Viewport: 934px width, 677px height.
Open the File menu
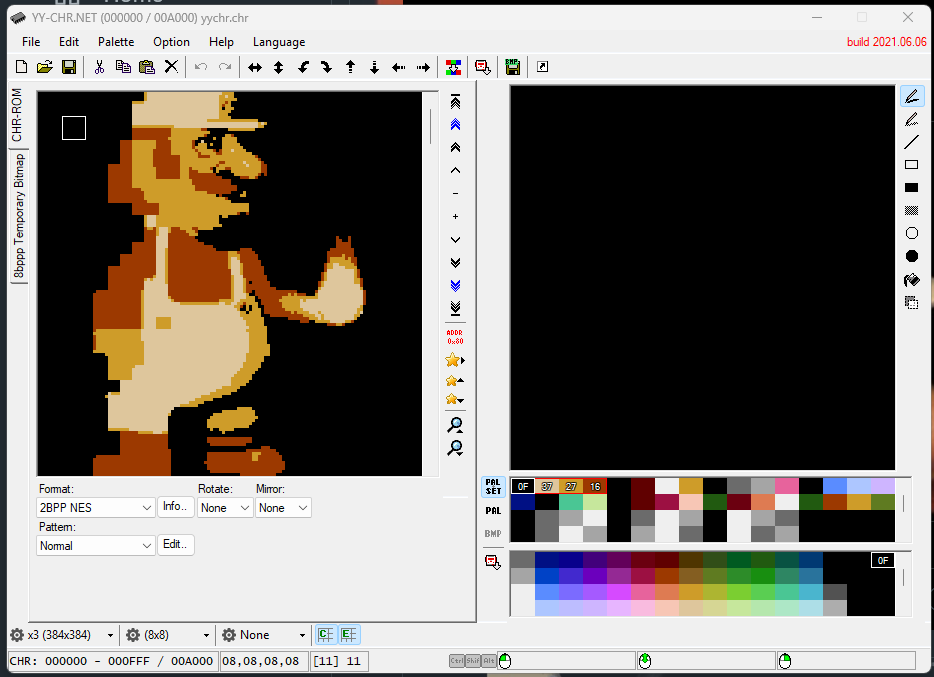(x=31, y=42)
